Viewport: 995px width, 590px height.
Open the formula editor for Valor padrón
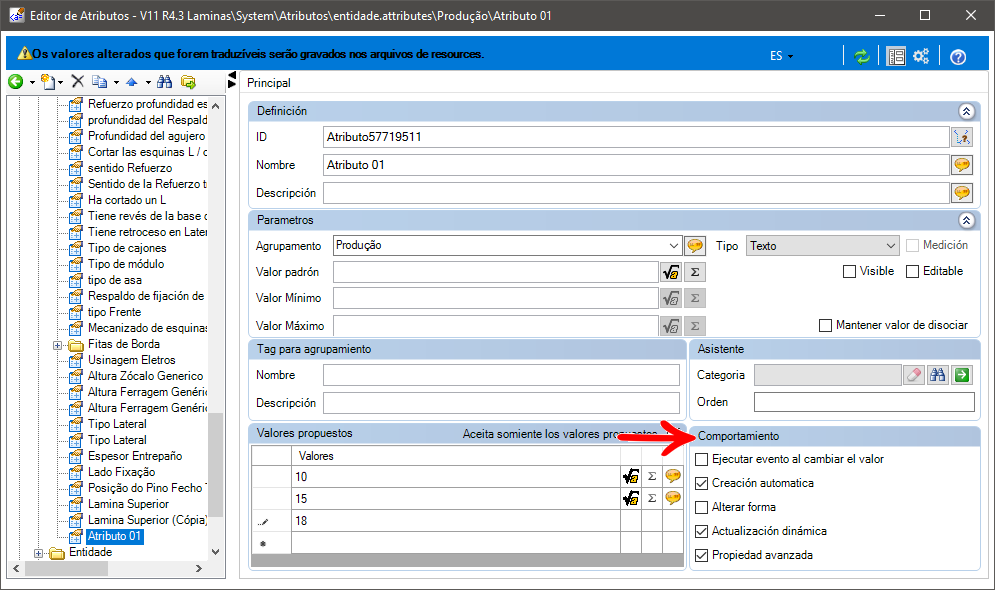coord(671,272)
